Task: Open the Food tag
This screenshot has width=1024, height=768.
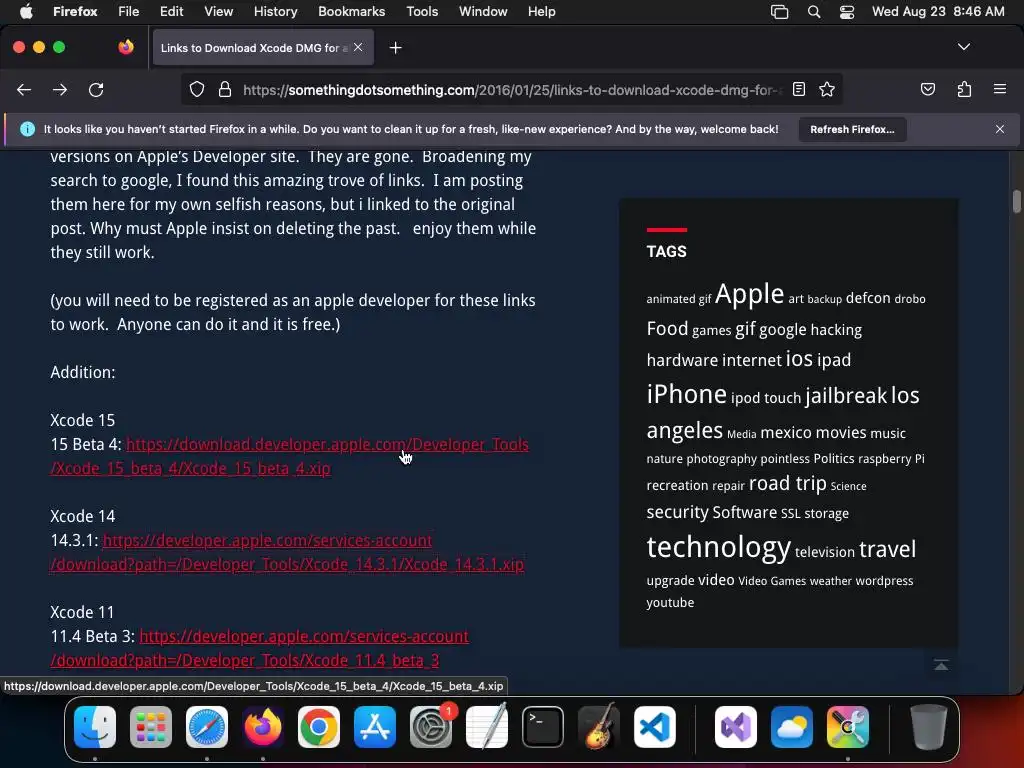Action: click(x=667, y=328)
